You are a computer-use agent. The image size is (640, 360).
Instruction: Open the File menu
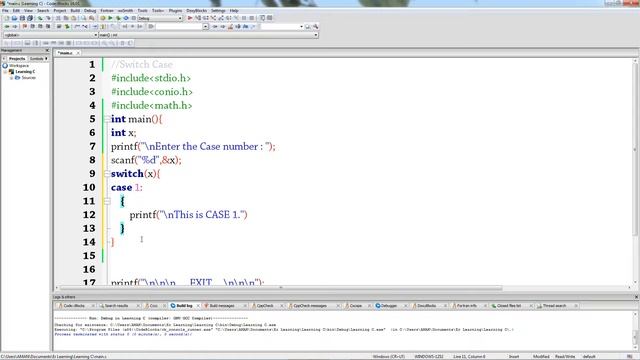pyautogui.click(x=5, y=11)
